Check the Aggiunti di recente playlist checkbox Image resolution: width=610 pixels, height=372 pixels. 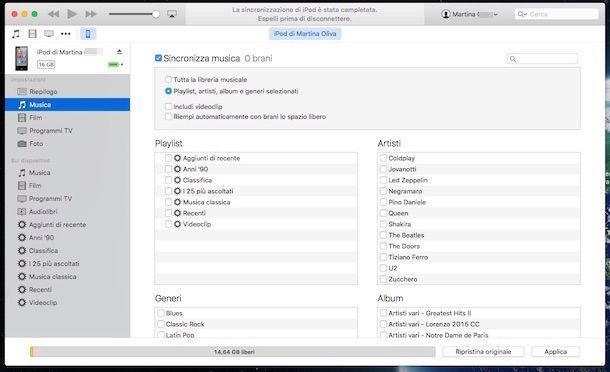point(168,158)
